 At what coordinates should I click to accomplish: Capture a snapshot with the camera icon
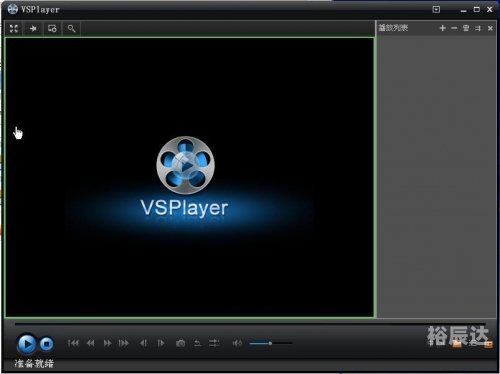click(x=180, y=343)
